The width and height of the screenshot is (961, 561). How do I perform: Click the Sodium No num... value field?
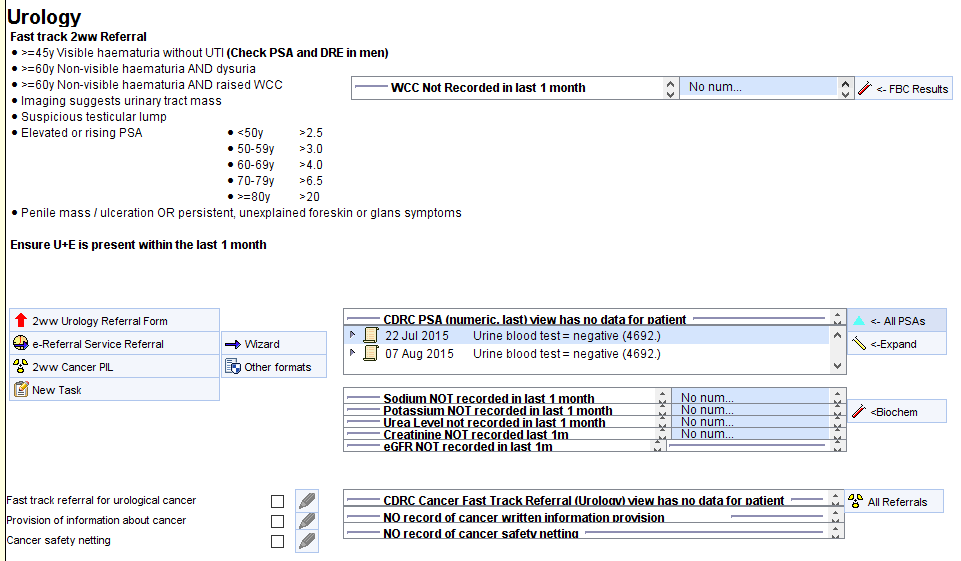click(x=750, y=397)
